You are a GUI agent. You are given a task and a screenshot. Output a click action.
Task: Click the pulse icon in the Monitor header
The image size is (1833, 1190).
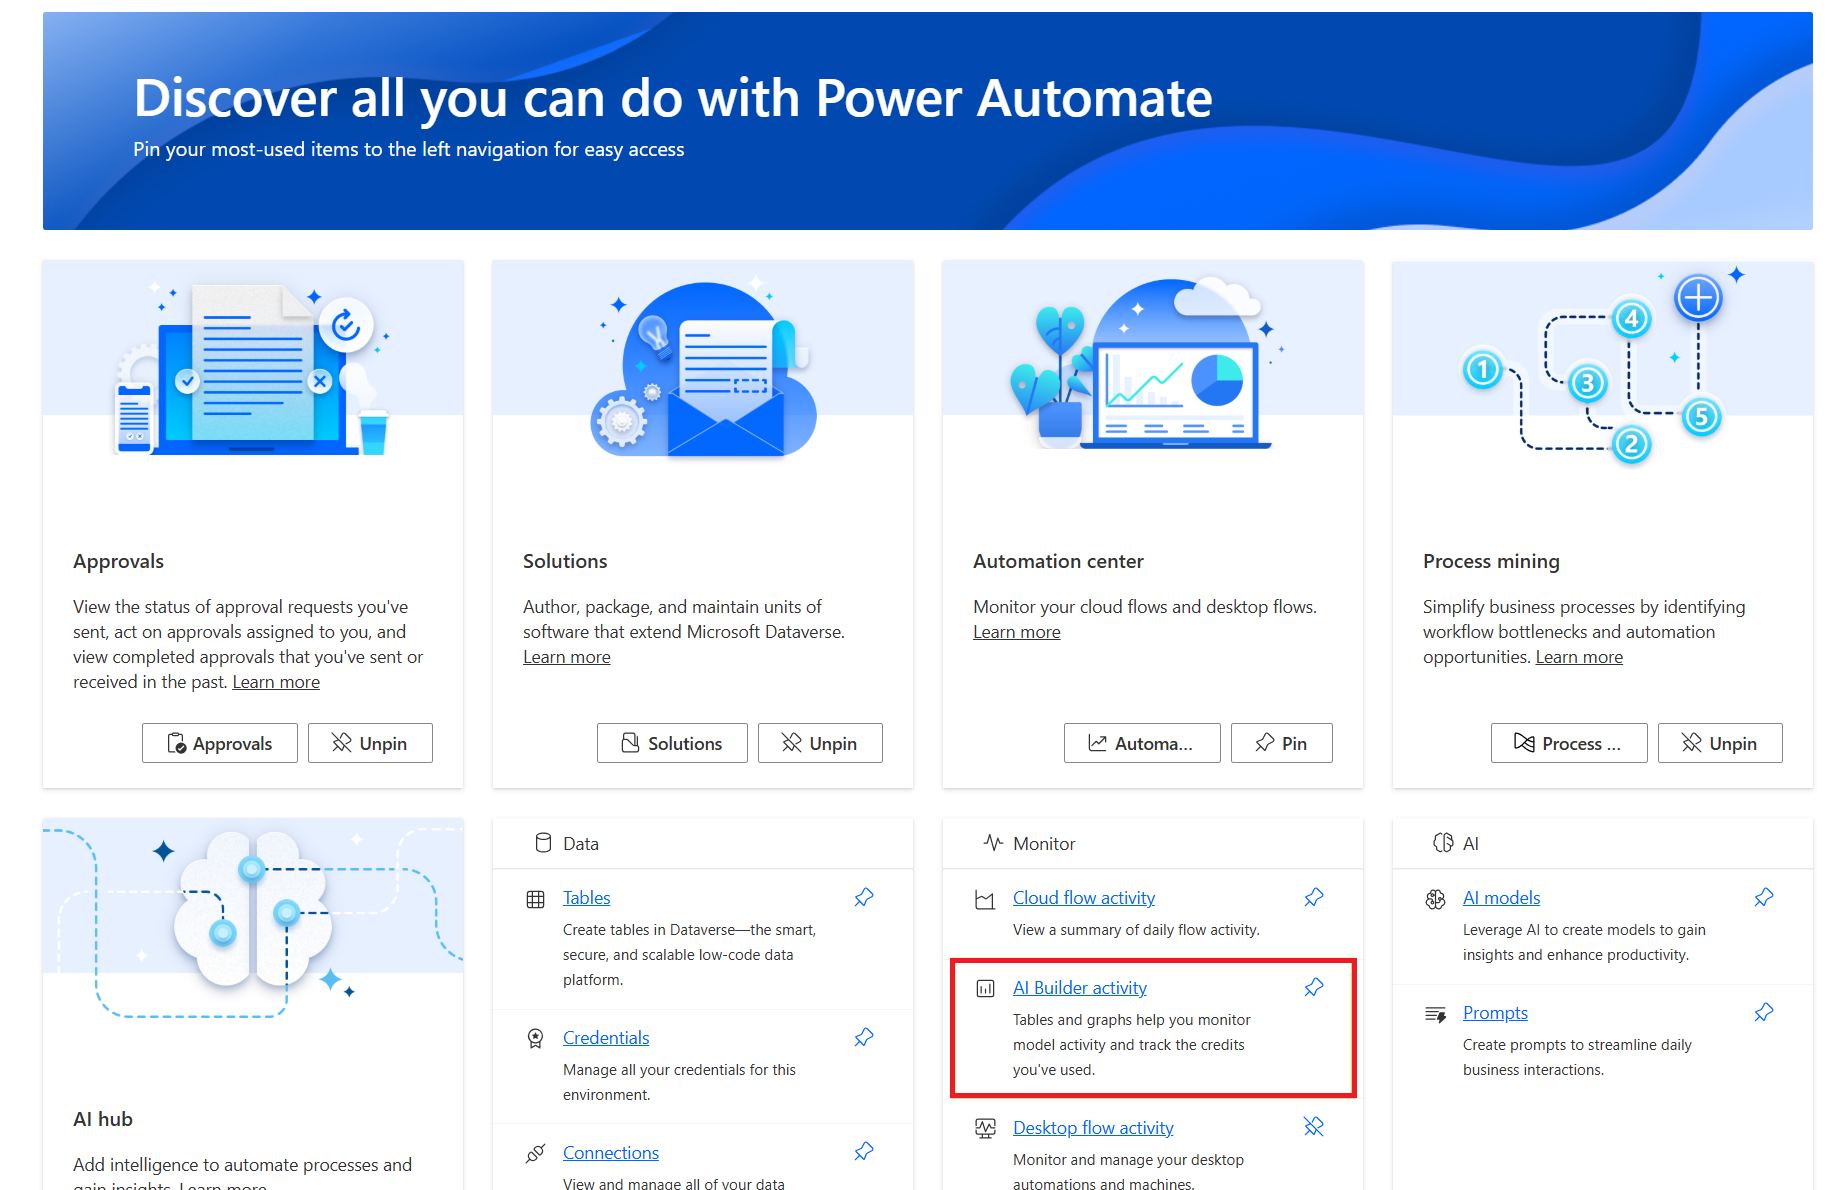pos(993,843)
